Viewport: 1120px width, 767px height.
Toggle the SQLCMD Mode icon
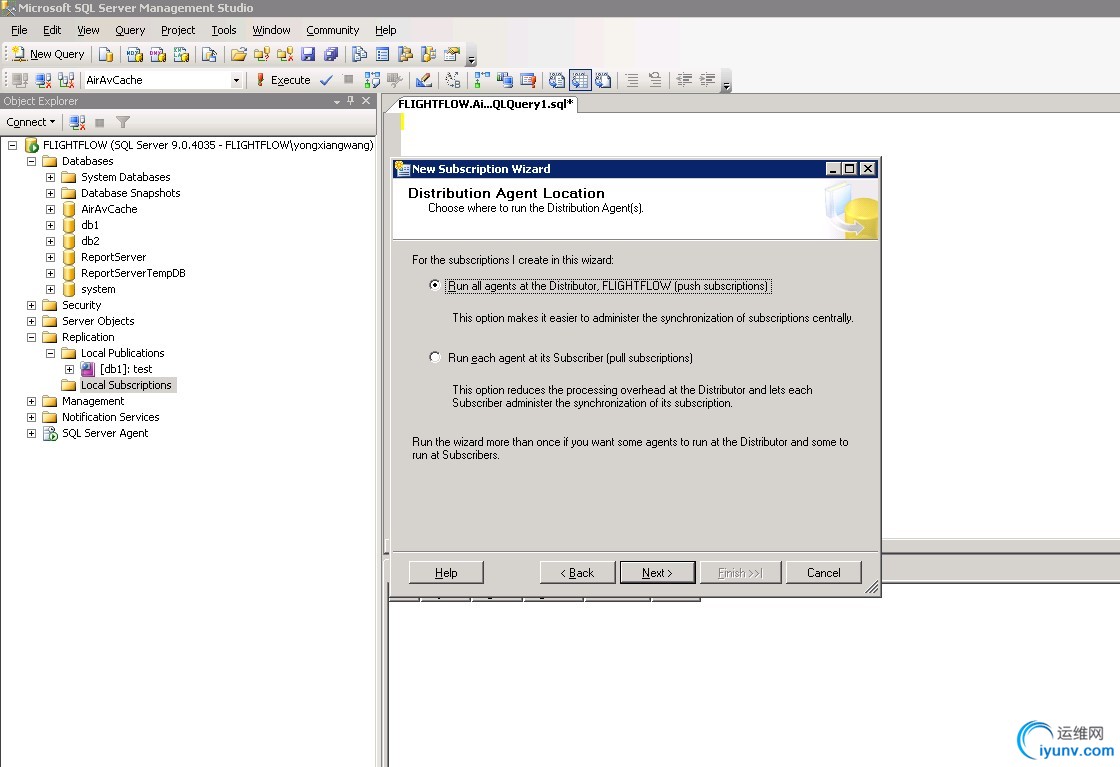[528, 80]
